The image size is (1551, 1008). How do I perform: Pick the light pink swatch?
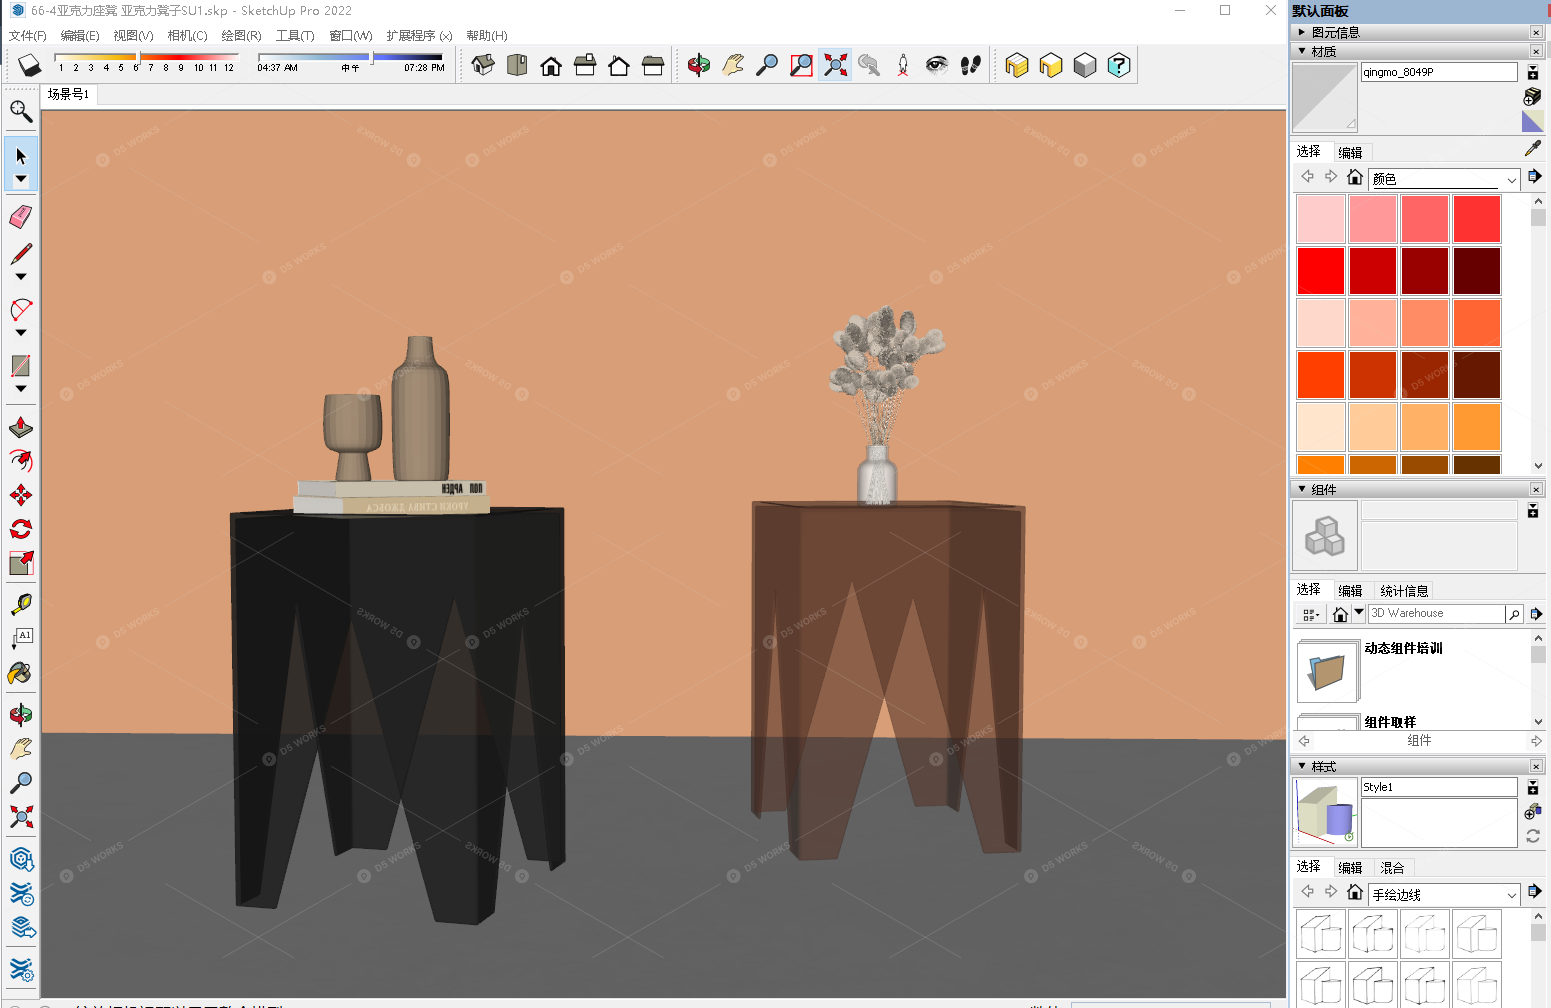pos(1321,219)
